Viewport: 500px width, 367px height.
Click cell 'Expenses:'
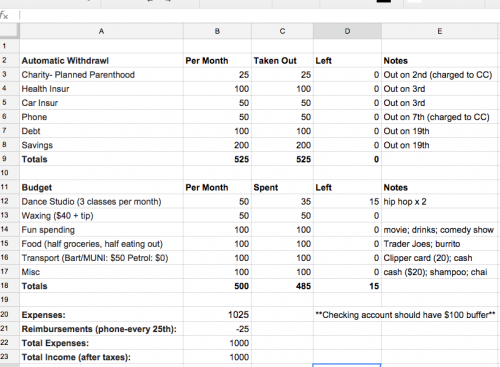(x=101, y=315)
